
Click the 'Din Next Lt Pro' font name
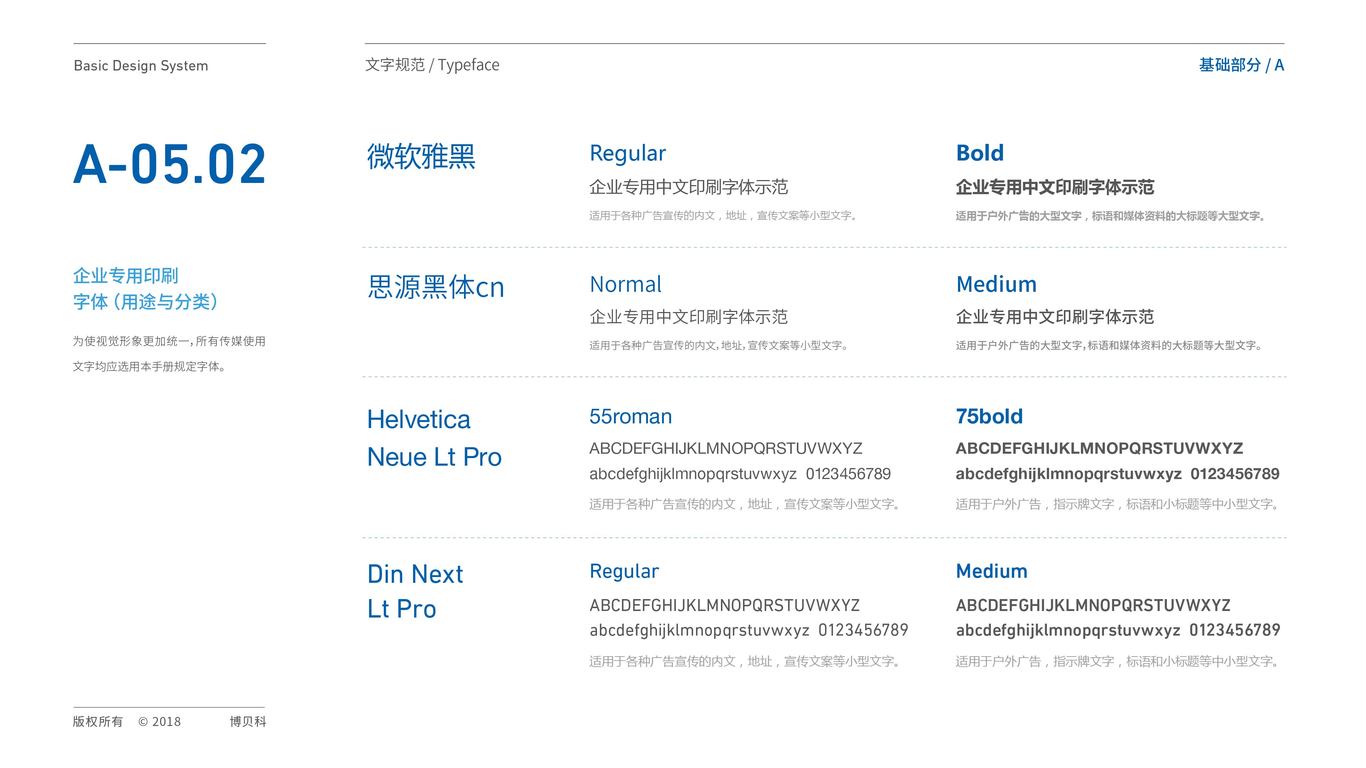(x=415, y=591)
